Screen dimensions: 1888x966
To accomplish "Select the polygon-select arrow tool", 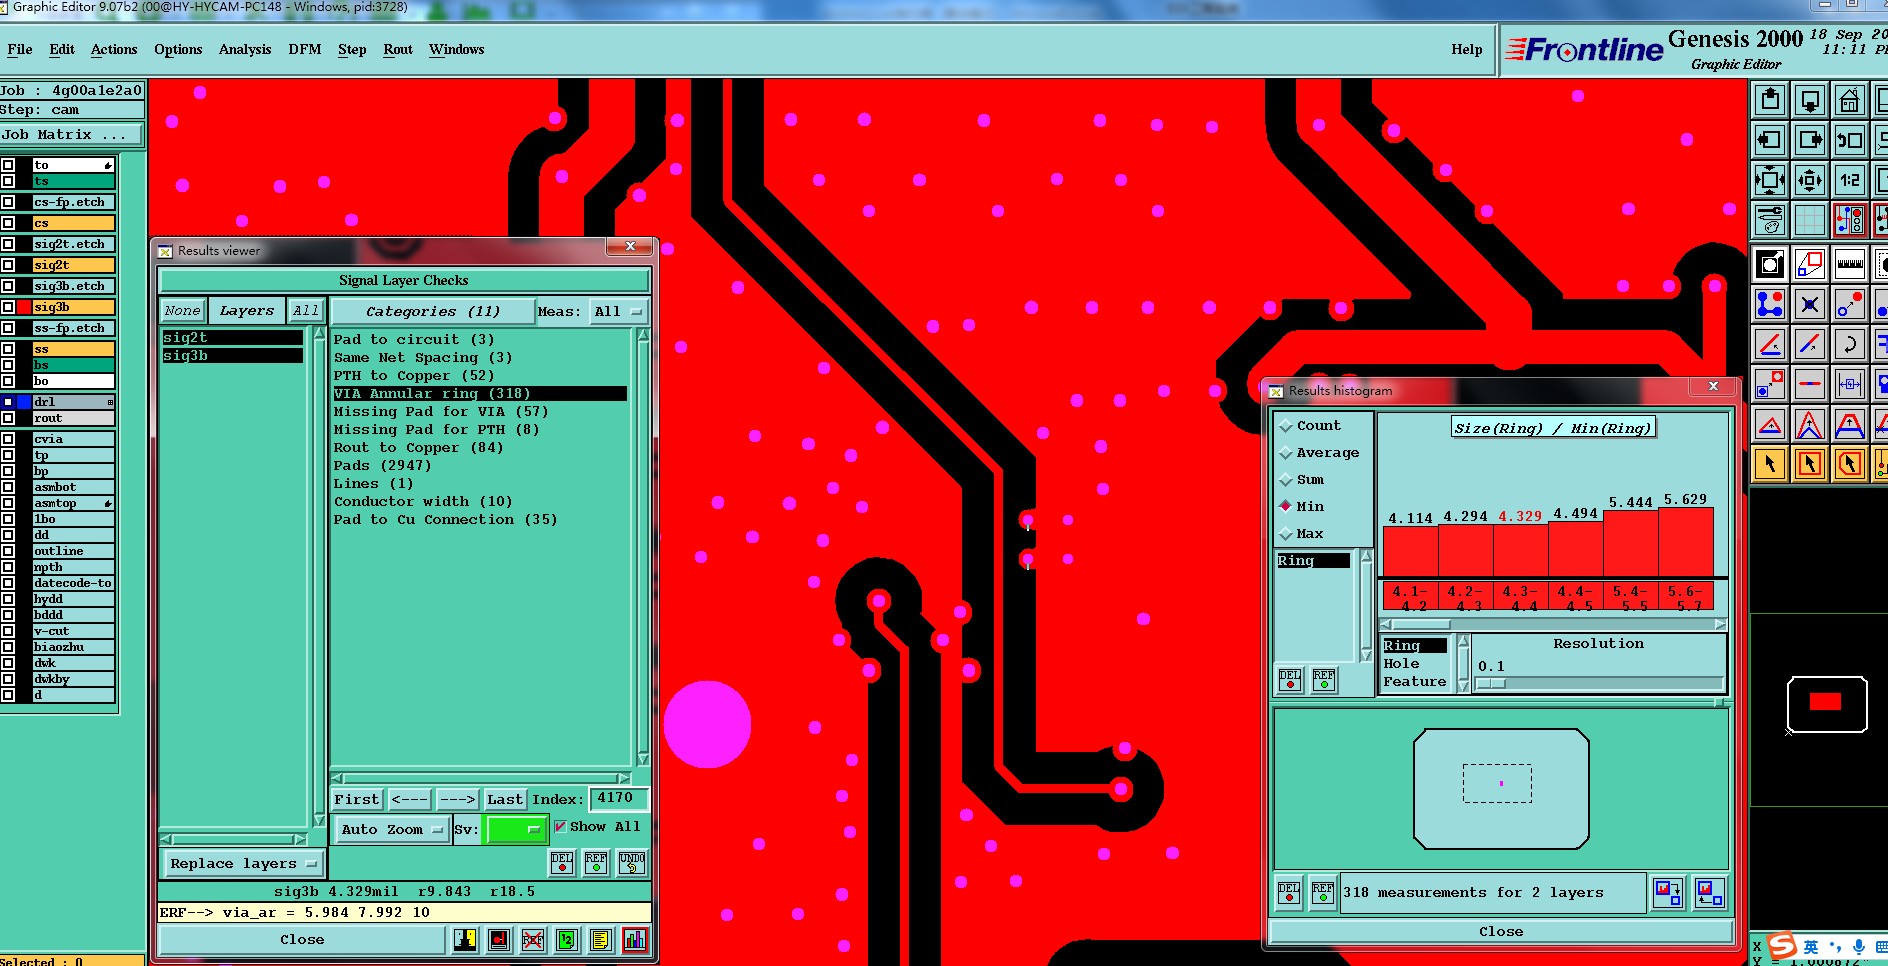I will click(x=1850, y=464).
